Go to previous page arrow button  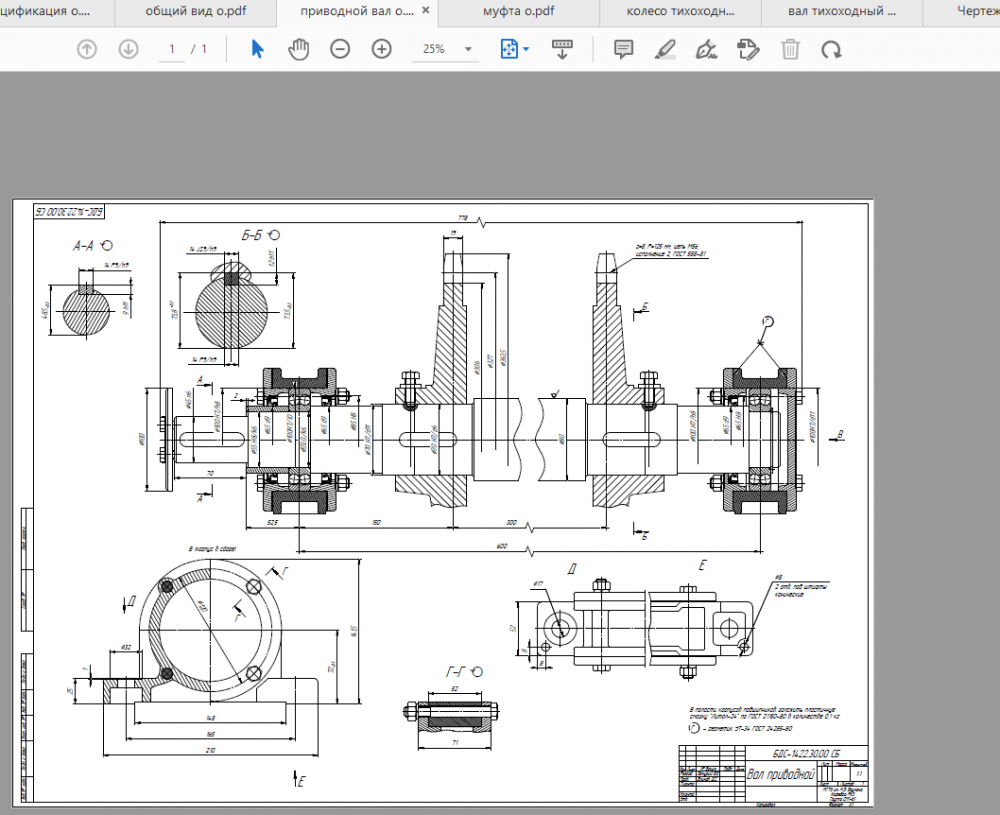87,49
